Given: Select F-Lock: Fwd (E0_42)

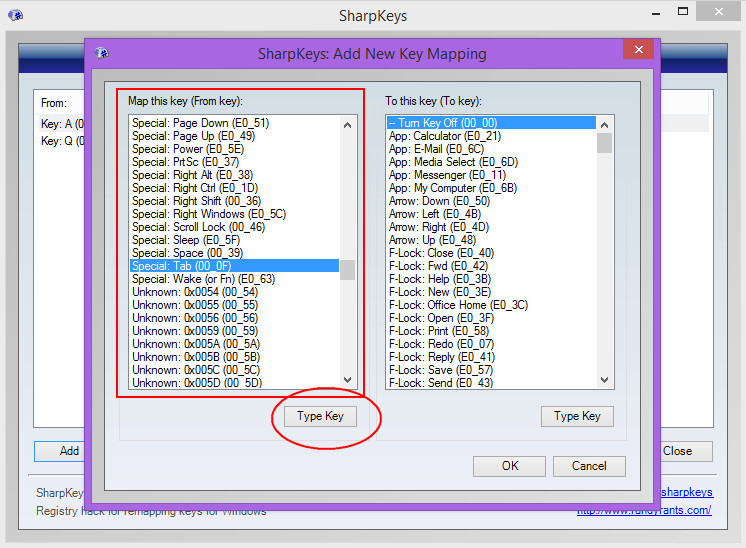Looking at the screenshot, I should click(x=491, y=266).
